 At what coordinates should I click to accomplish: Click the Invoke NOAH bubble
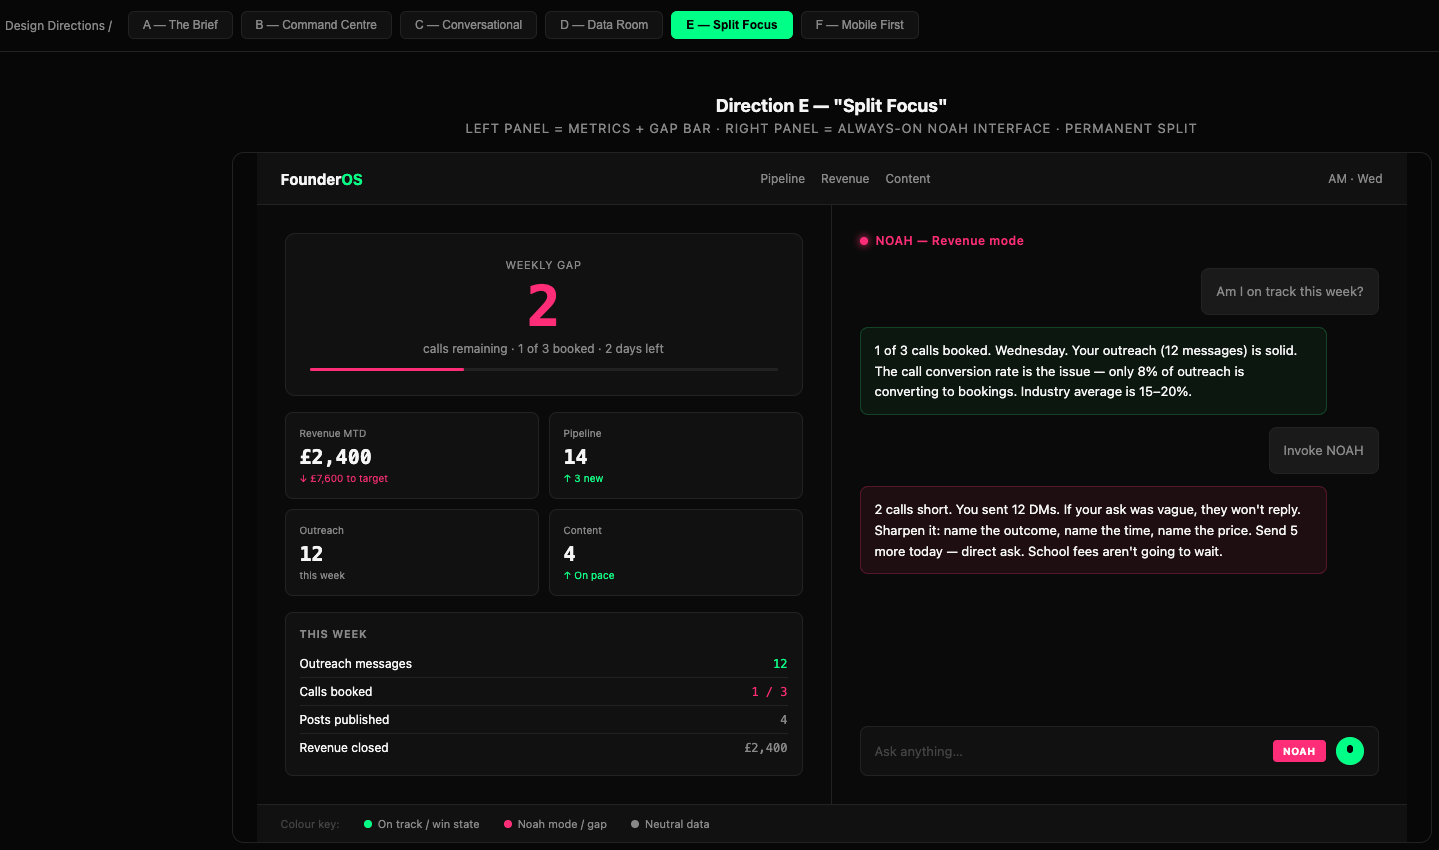1323,451
